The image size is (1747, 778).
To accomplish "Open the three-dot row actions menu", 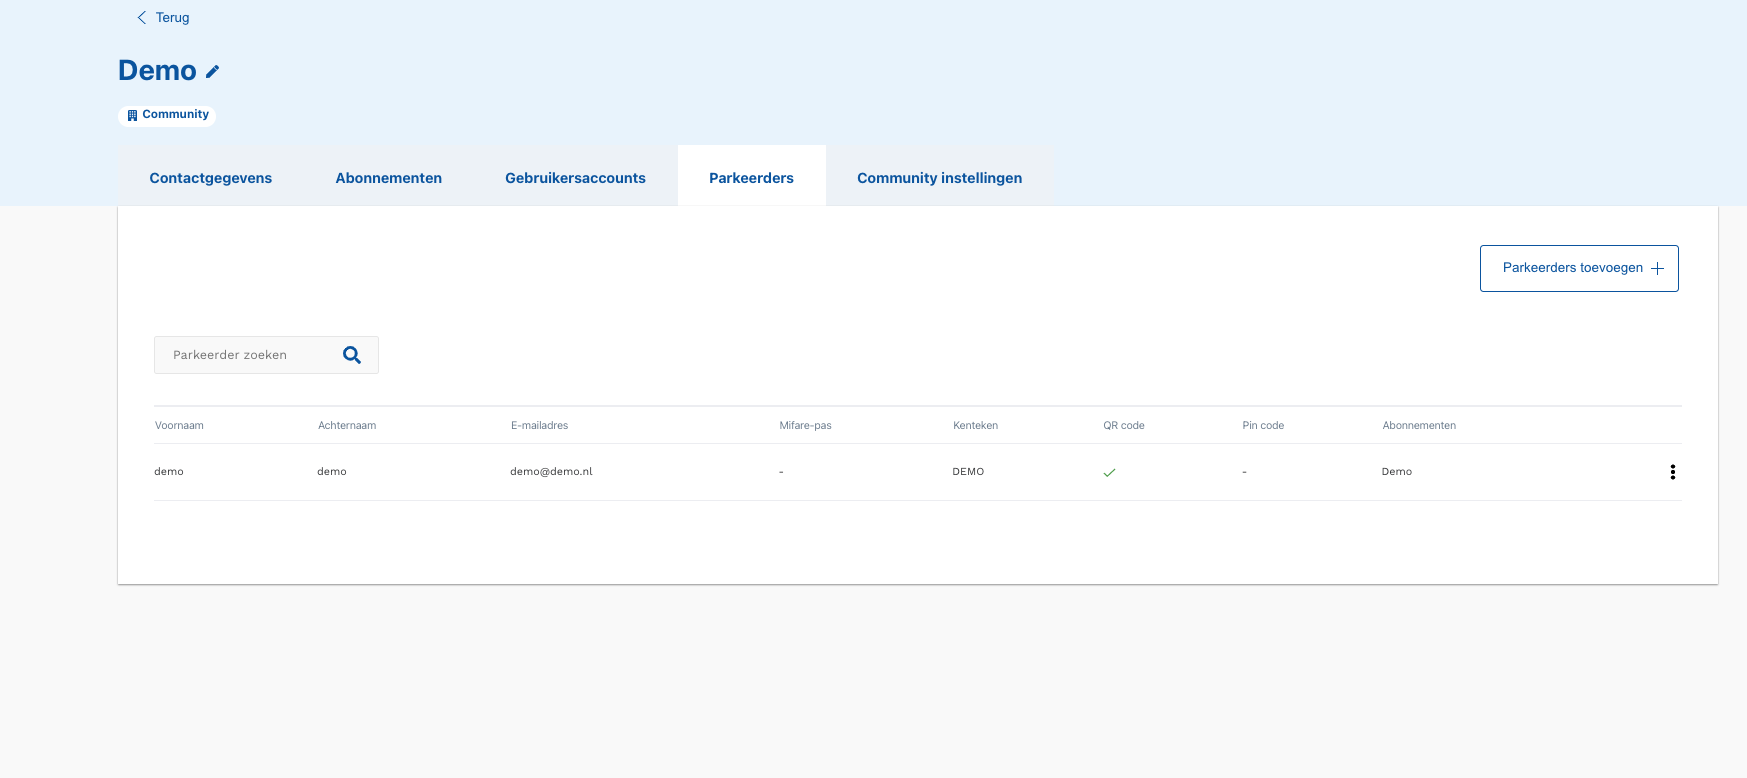I will [x=1672, y=472].
